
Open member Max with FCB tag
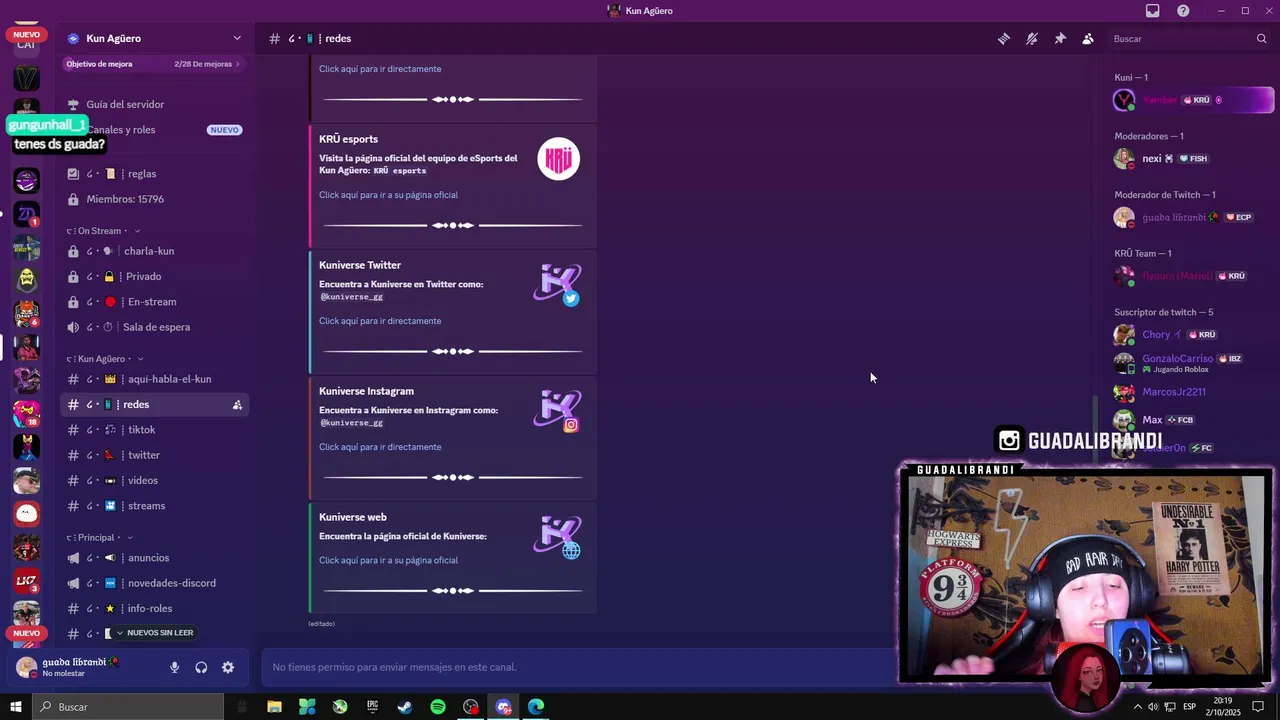tap(1192, 420)
